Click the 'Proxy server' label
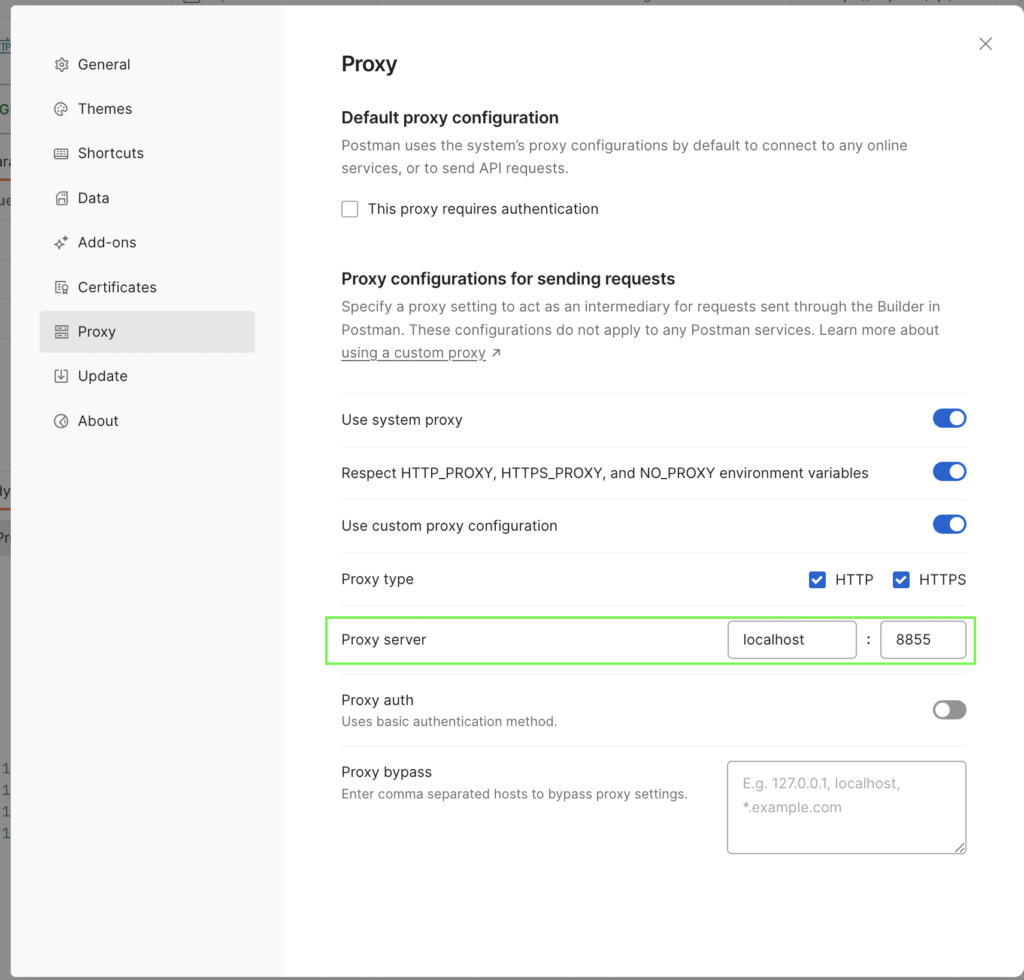The height and width of the screenshot is (980, 1024). 384,640
